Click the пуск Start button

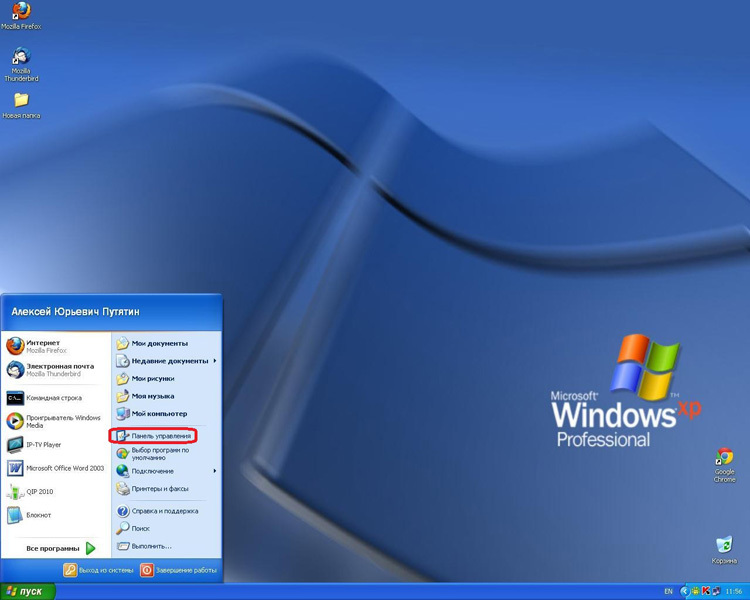coord(27,591)
